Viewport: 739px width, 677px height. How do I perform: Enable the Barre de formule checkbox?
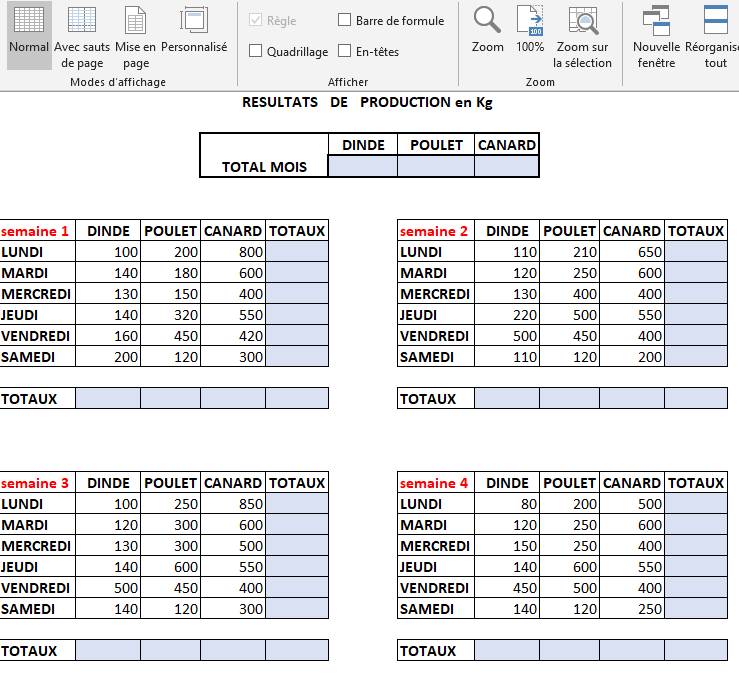[x=345, y=20]
